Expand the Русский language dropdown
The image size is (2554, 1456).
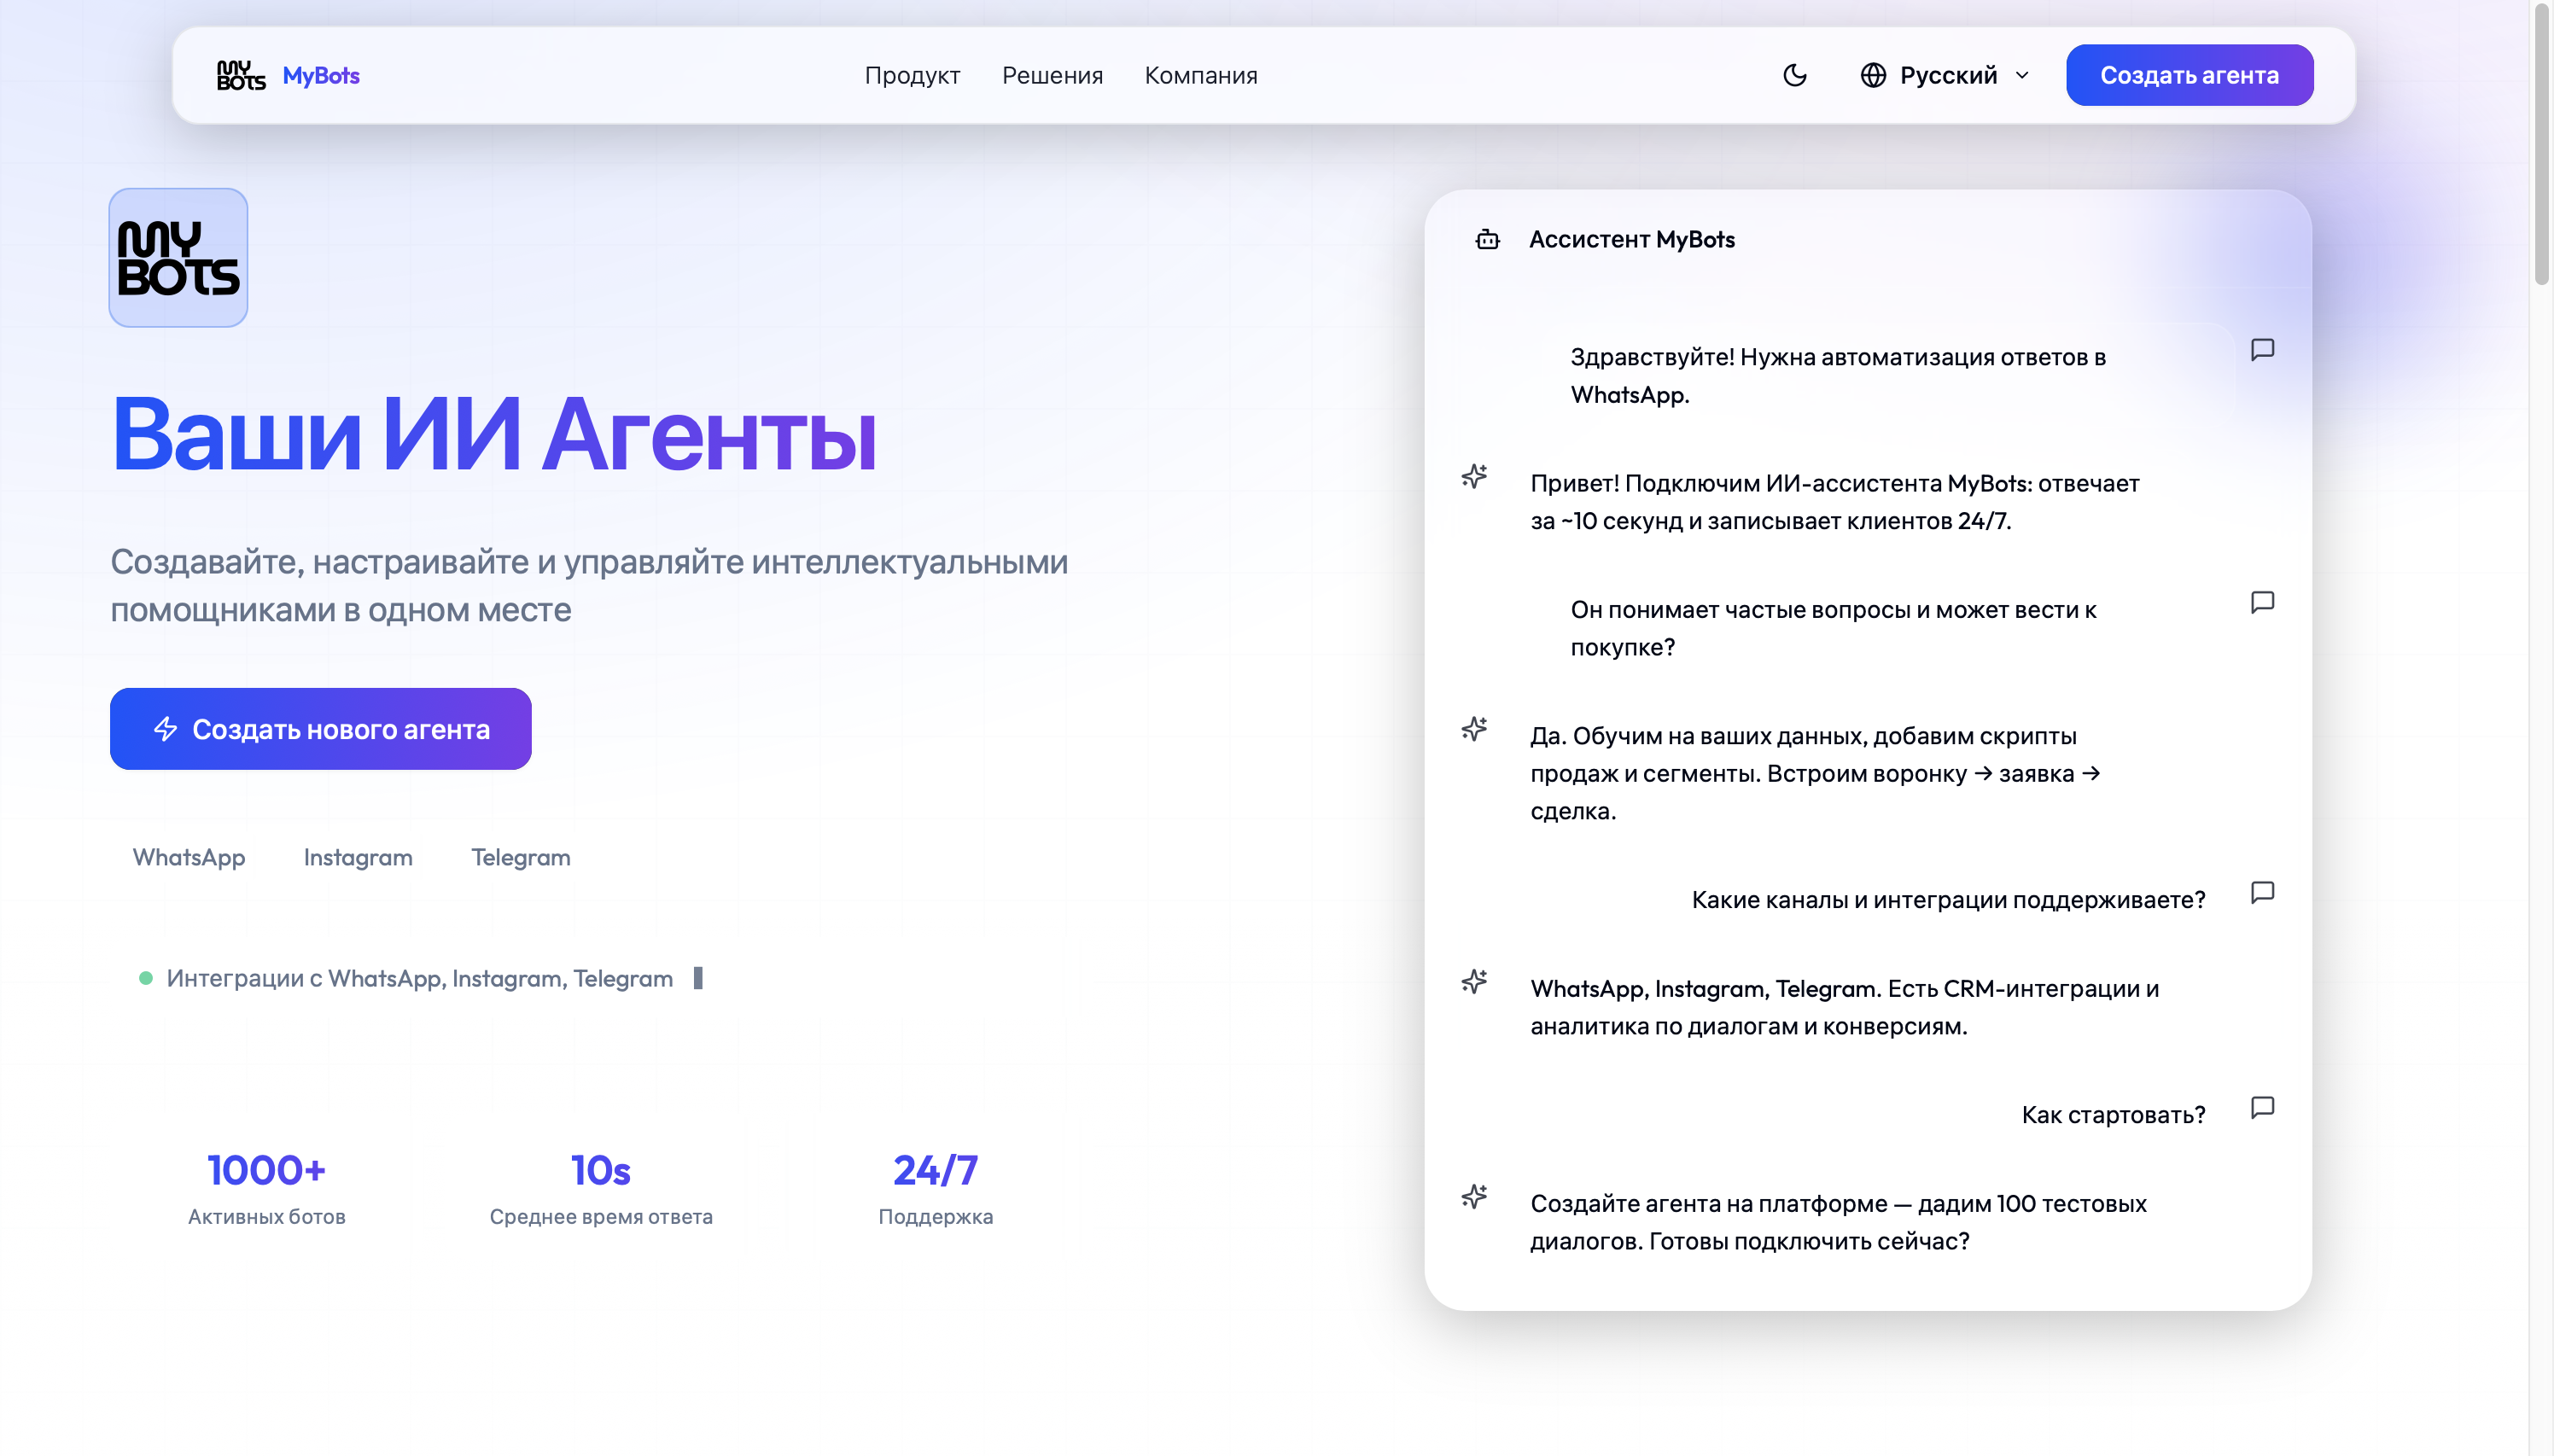(1948, 74)
